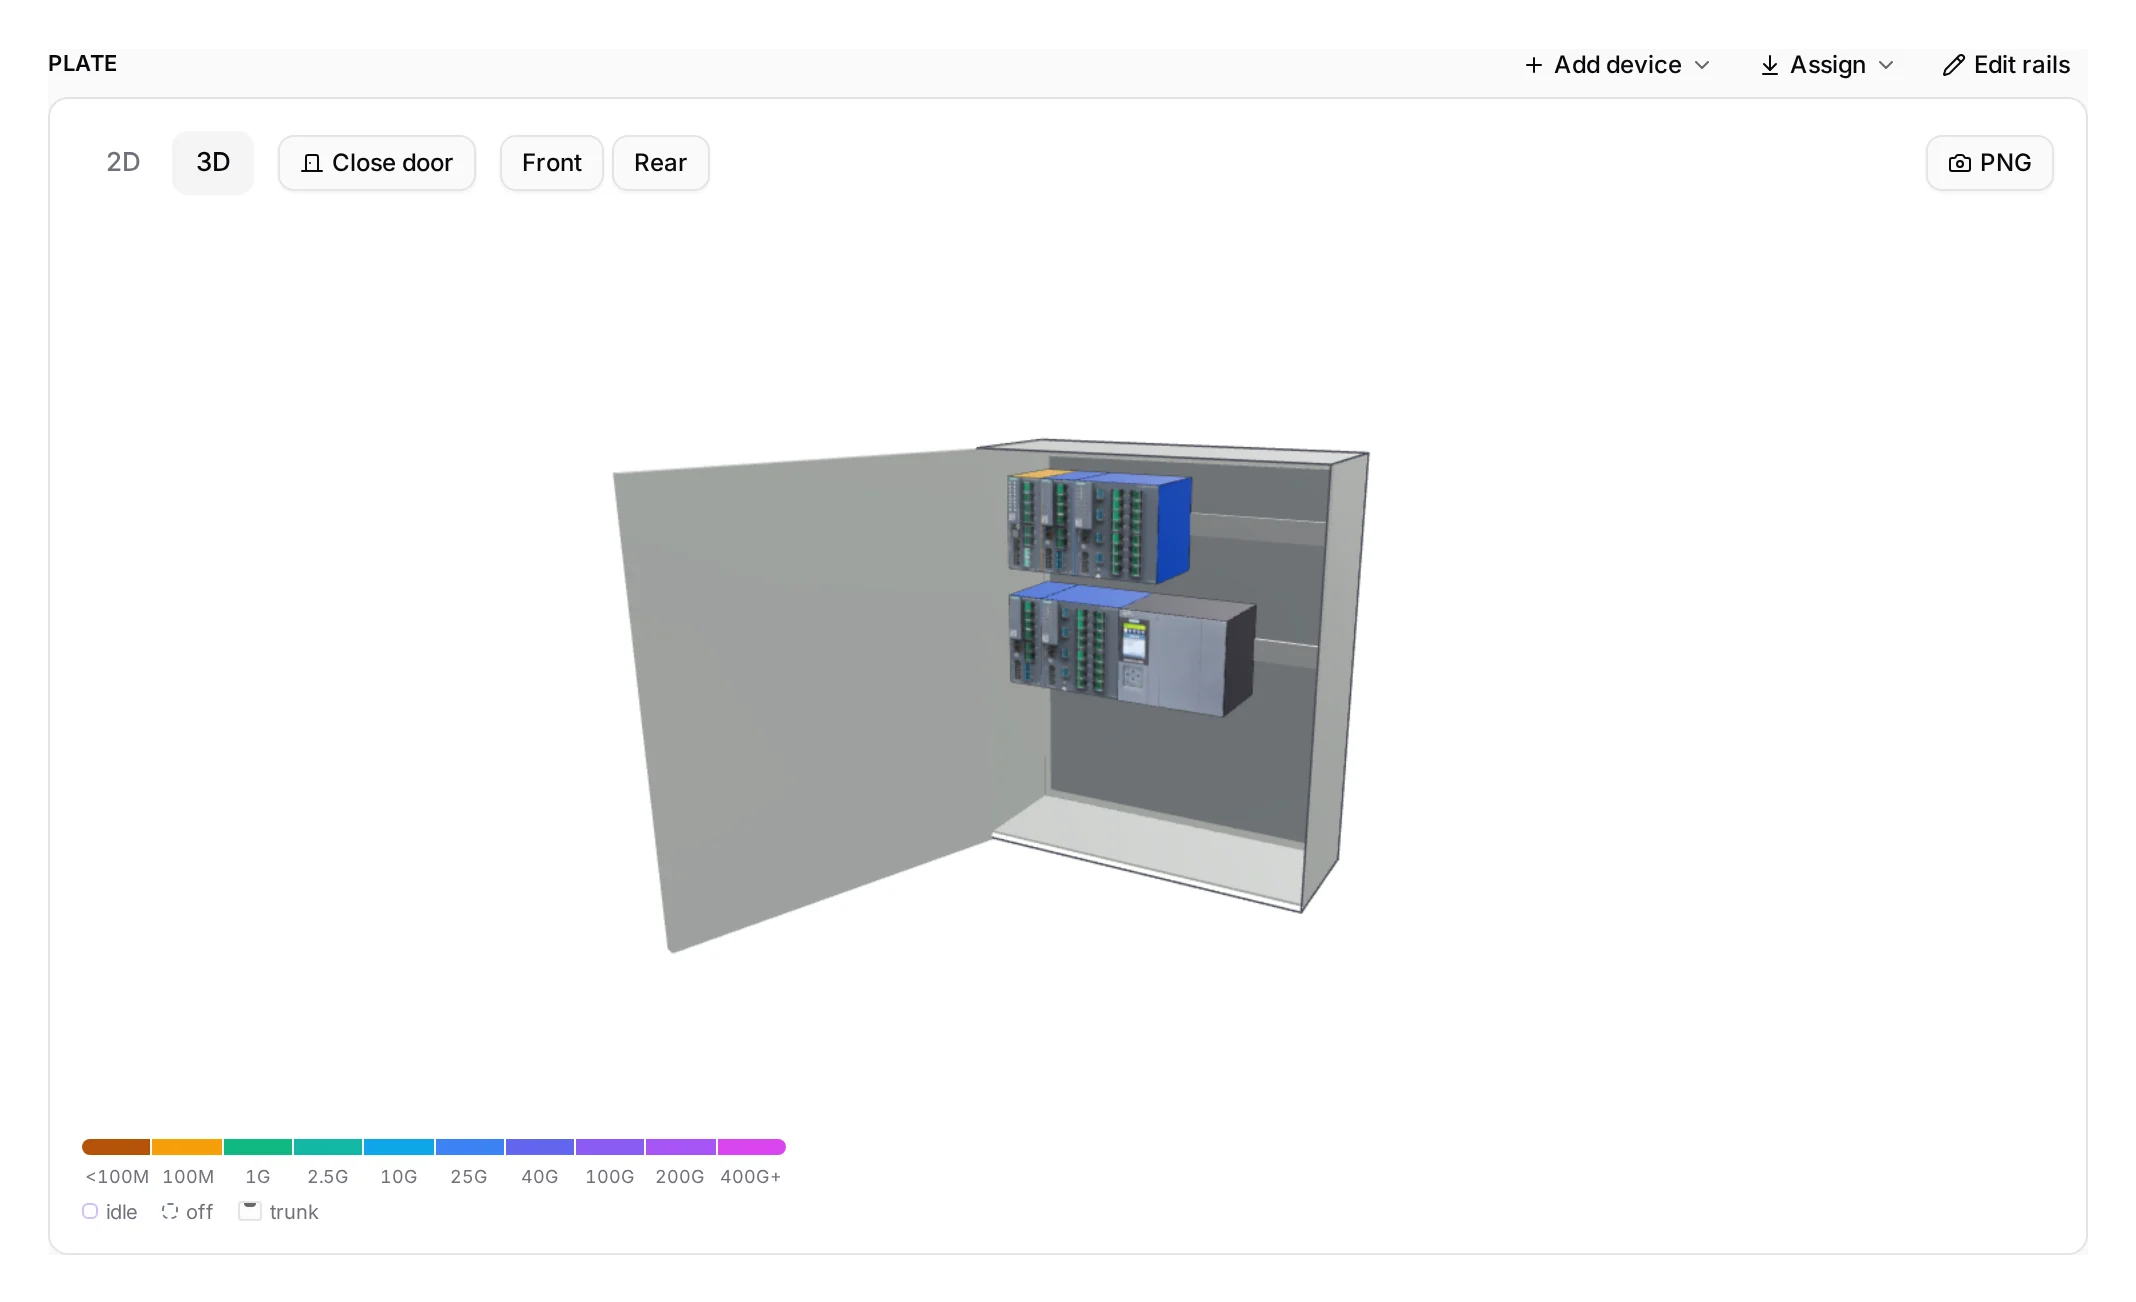Viewport: 2136px width, 1302px height.
Task: Click the trunk legend label
Action: pos(294,1212)
